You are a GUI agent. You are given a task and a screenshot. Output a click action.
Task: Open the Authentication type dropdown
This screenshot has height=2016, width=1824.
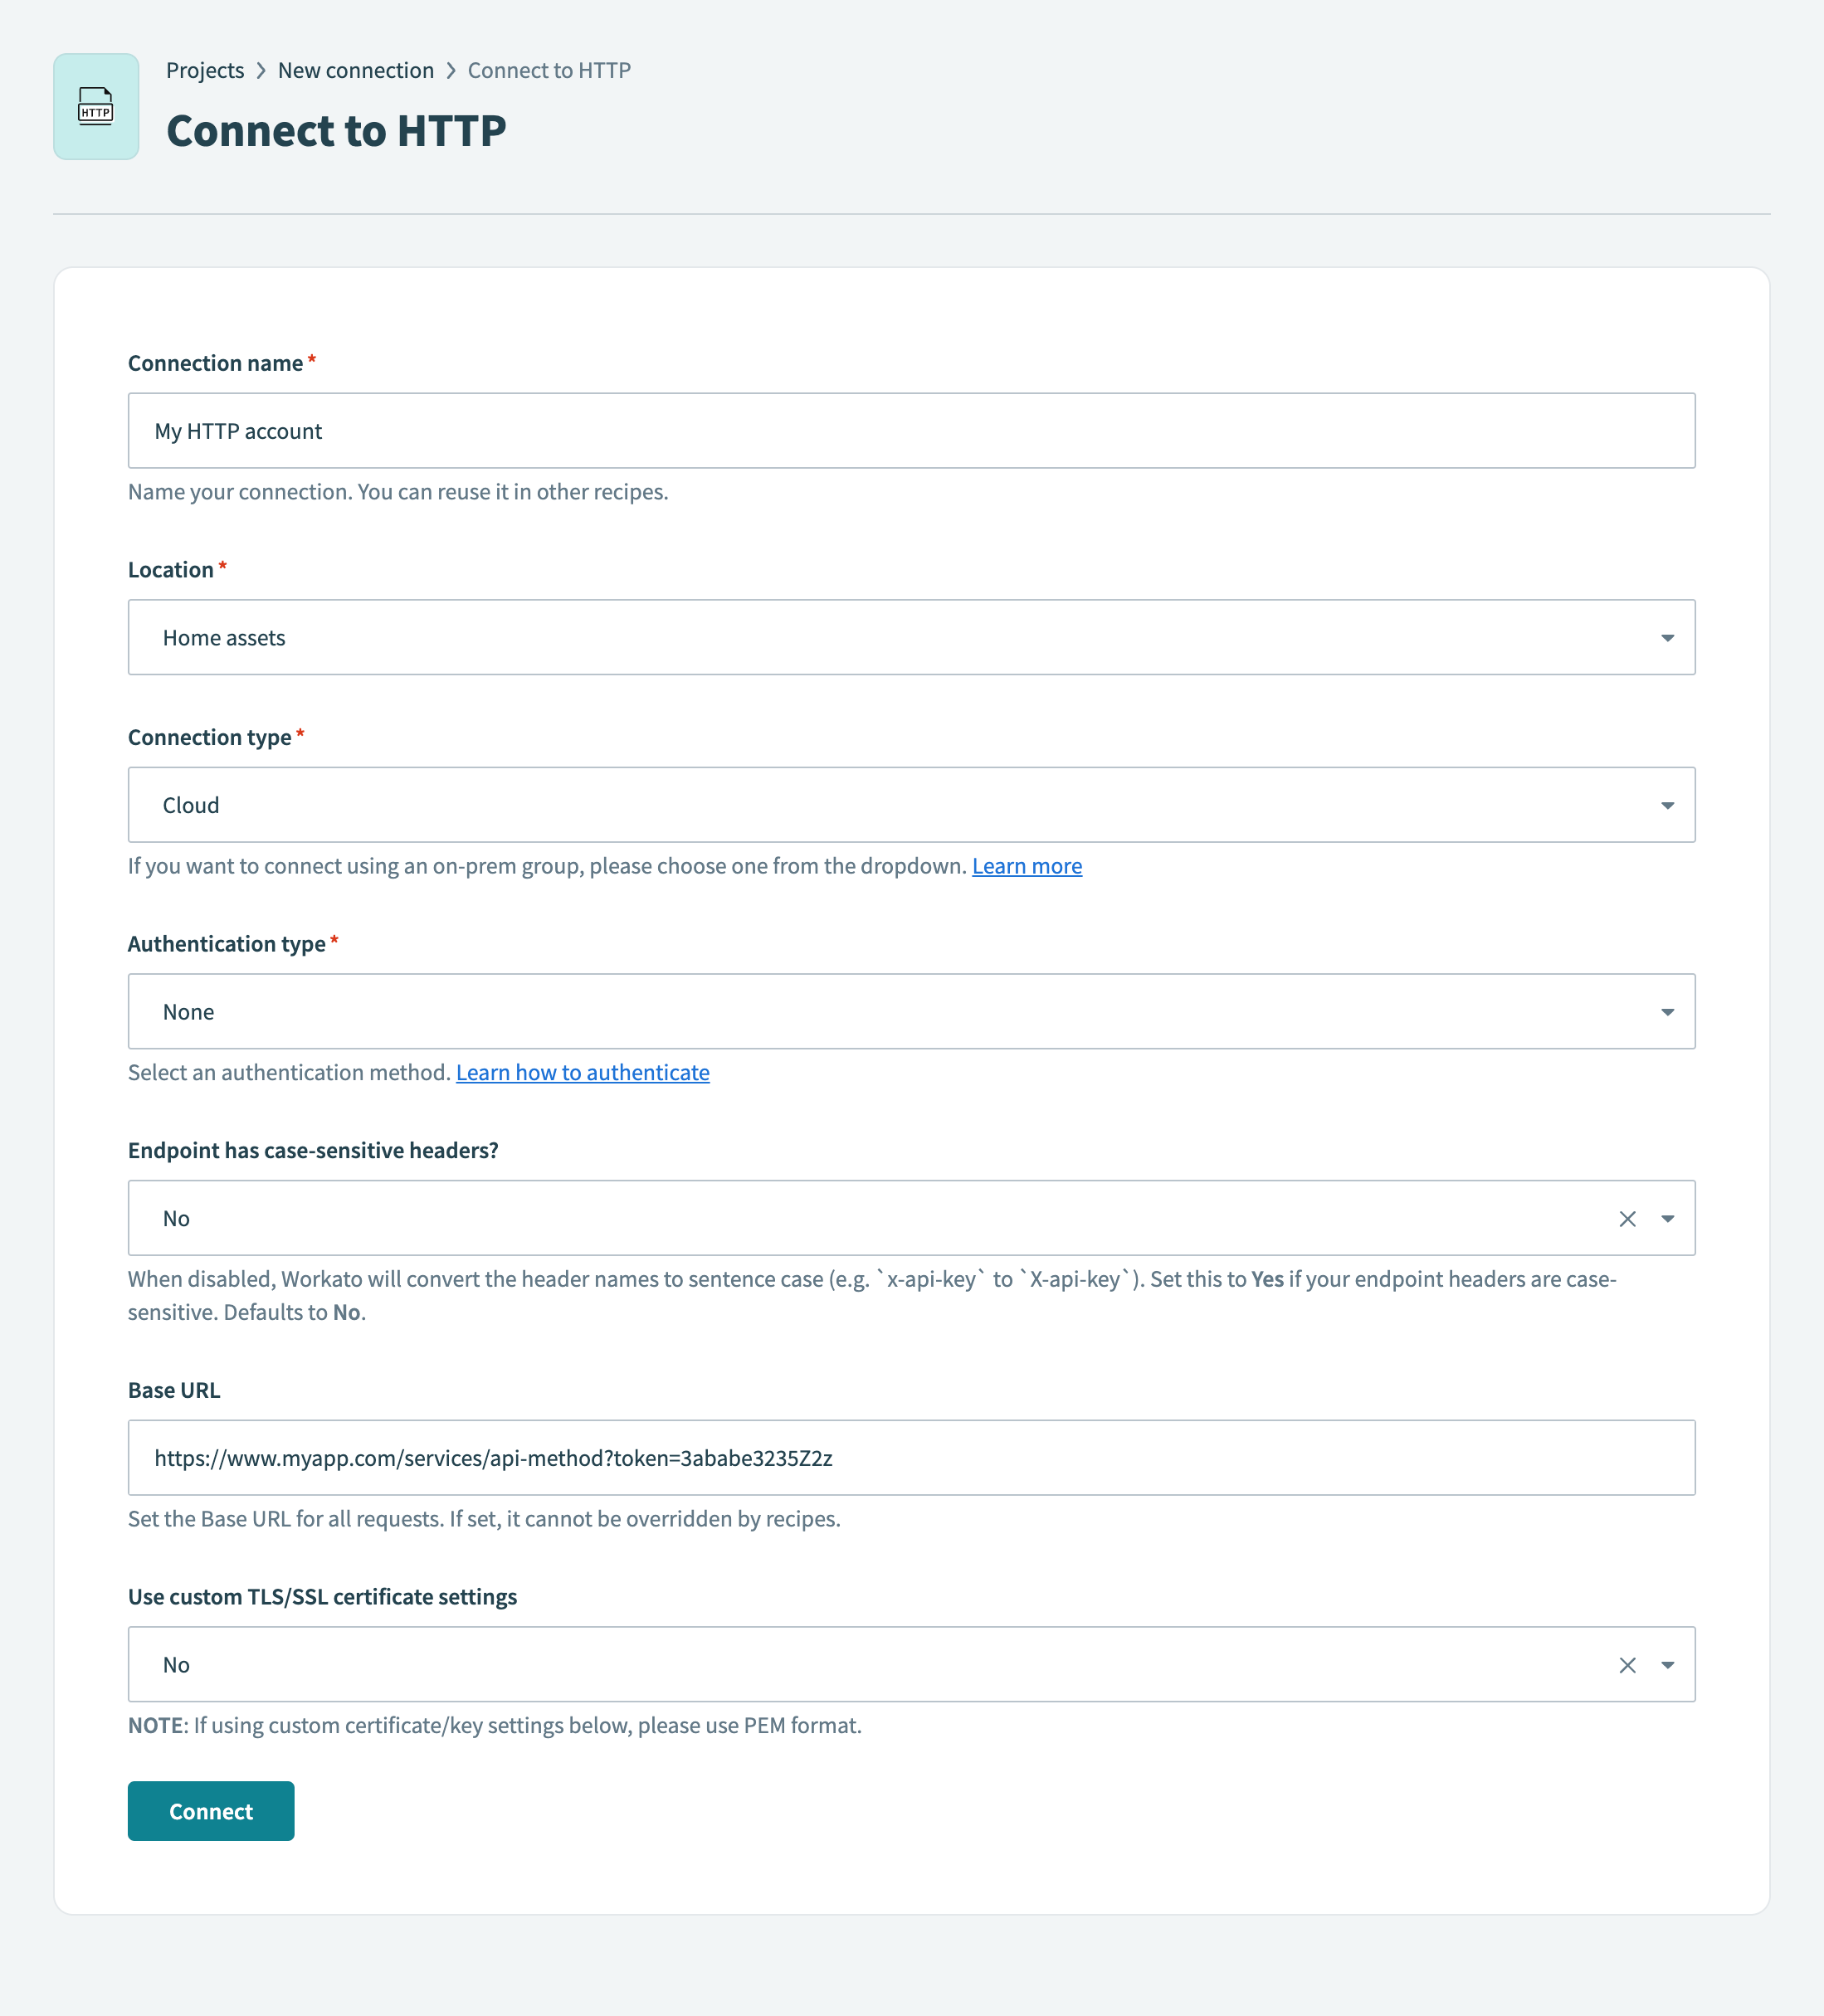pyautogui.click(x=1667, y=1012)
